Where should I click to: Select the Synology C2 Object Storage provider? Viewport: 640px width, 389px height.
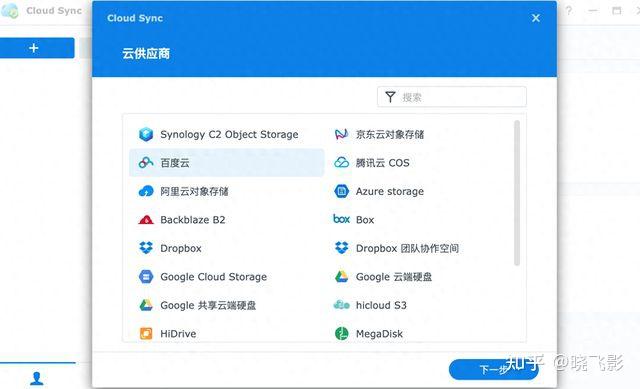click(x=227, y=134)
